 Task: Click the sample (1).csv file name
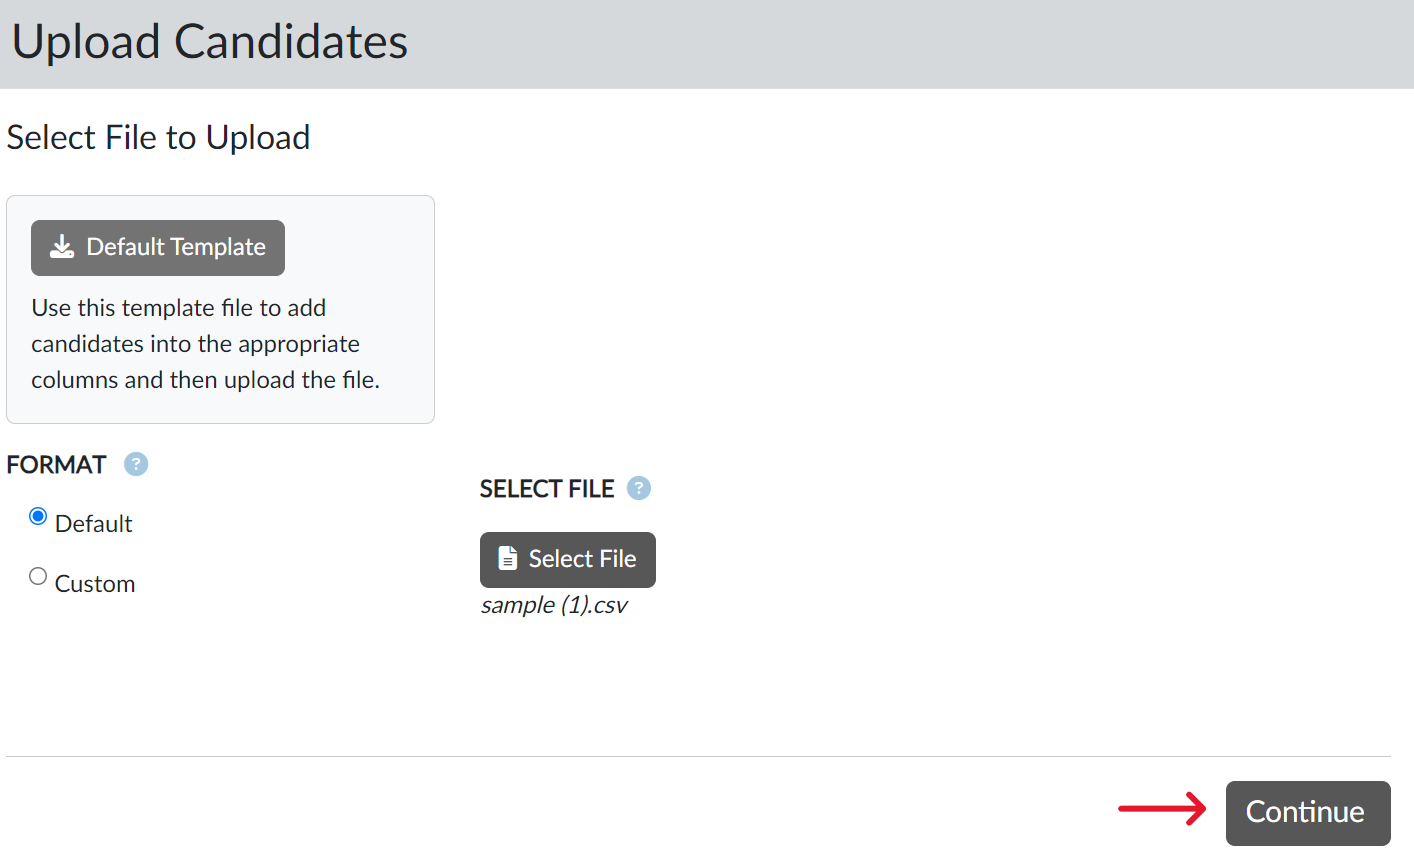tap(553, 605)
